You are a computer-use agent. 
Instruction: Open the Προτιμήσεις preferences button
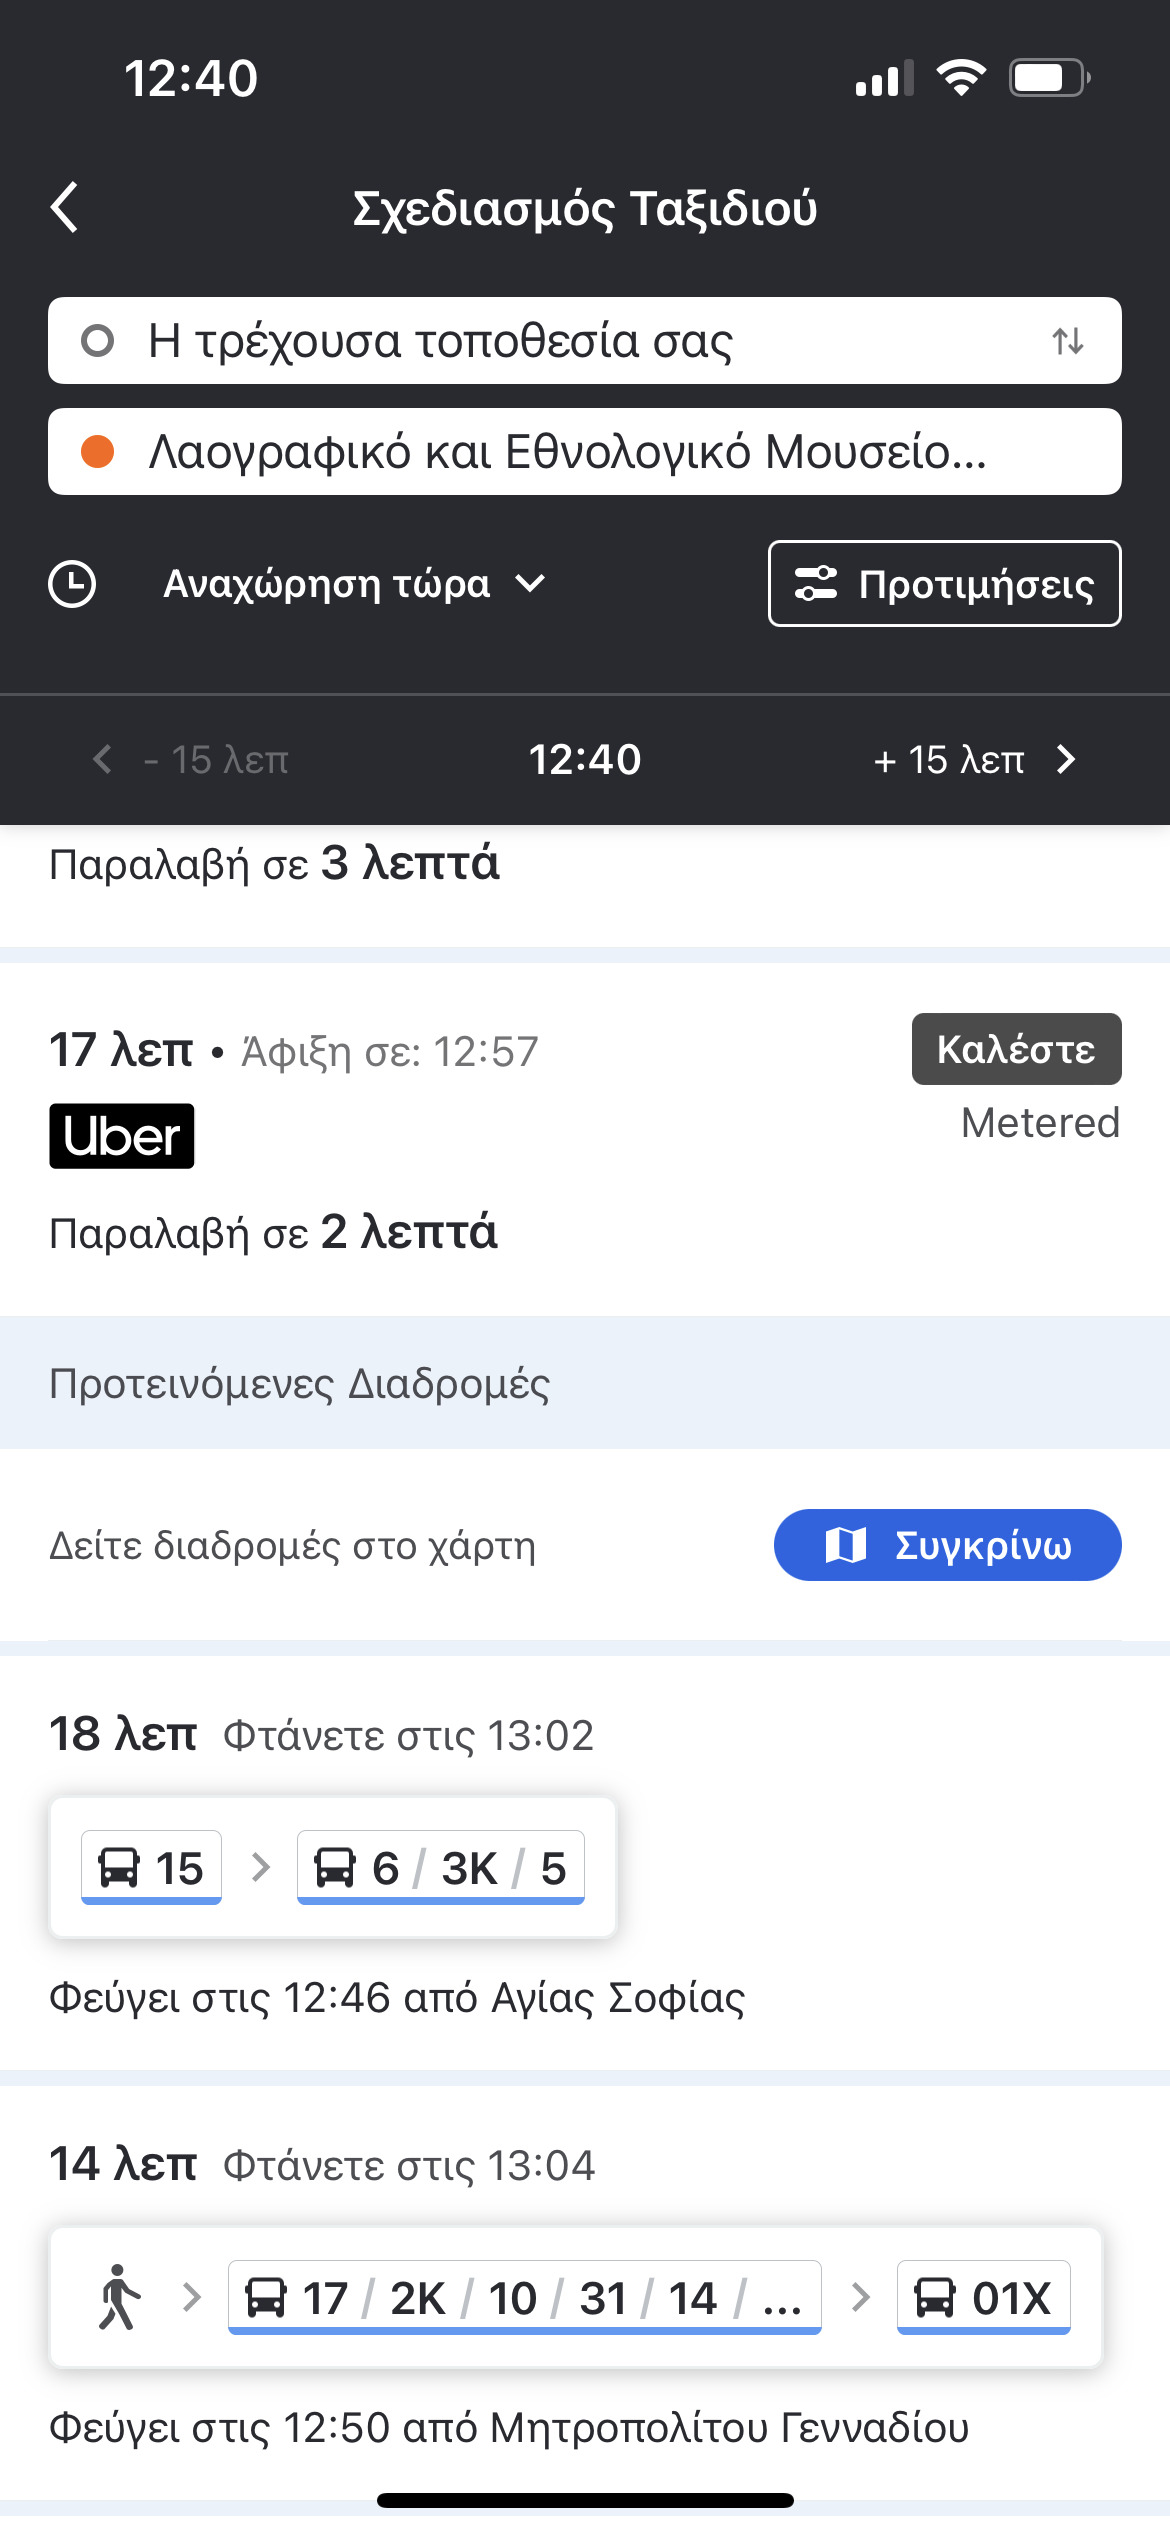tap(944, 584)
